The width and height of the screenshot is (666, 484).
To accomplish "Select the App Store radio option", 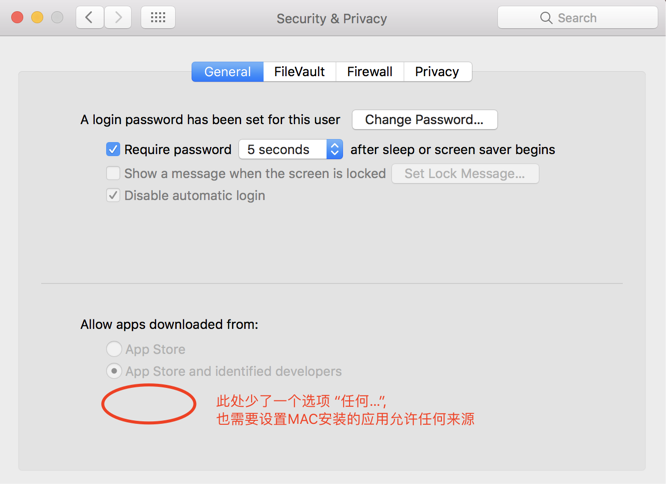I will (114, 349).
